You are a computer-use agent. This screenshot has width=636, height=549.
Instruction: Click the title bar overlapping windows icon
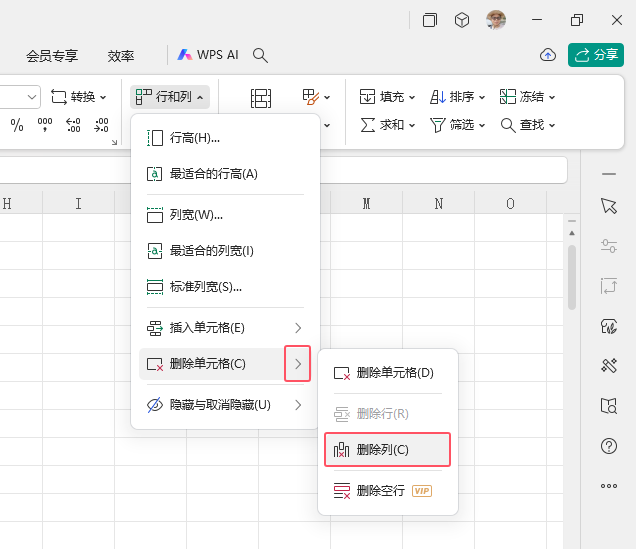point(430,19)
